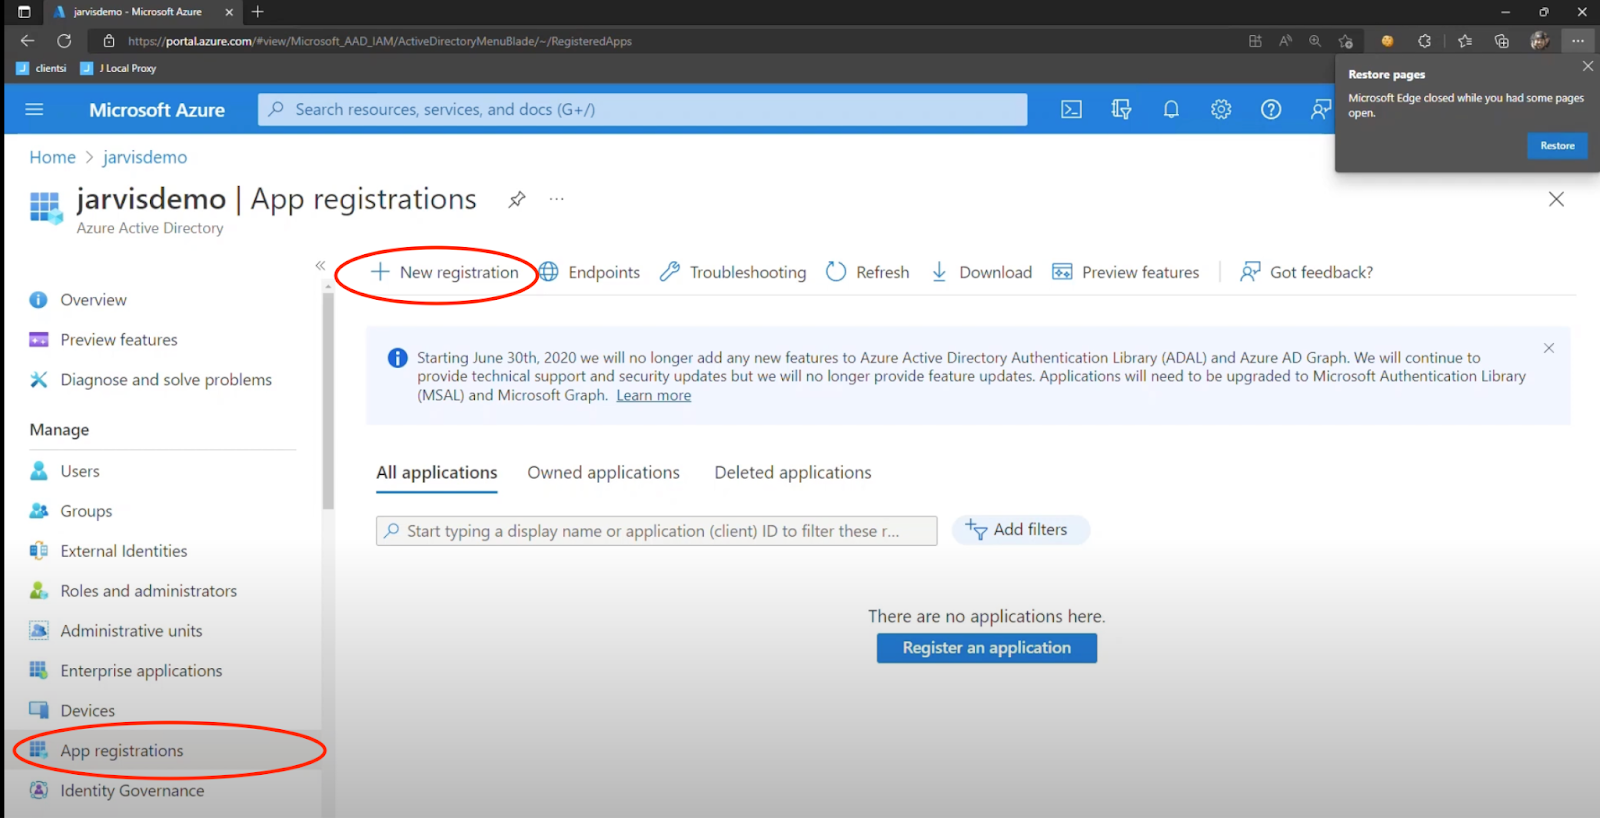Open the ellipsis menu beside the blade title
Screen dimensions: 1600x818
557,199
